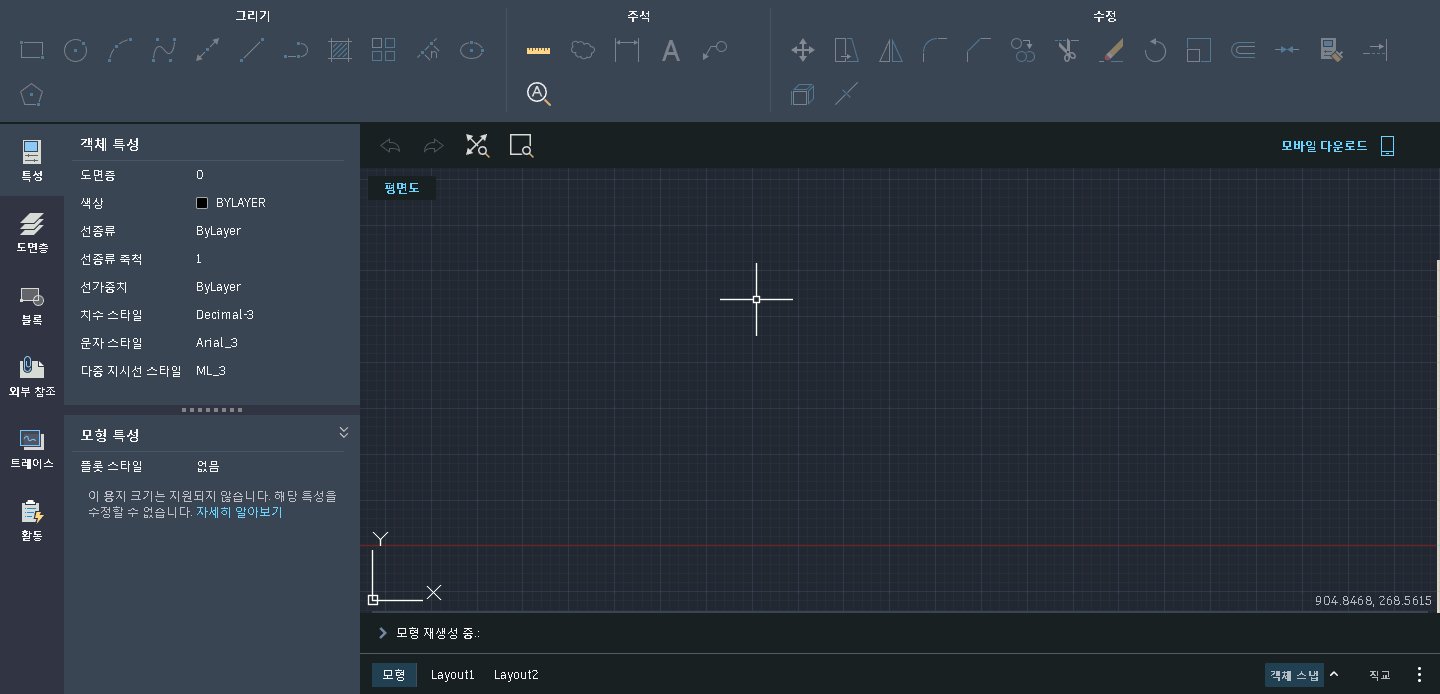The image size is (1440, 694).
Task: Select the Trim scissors tool
Action: [1067, 50]
